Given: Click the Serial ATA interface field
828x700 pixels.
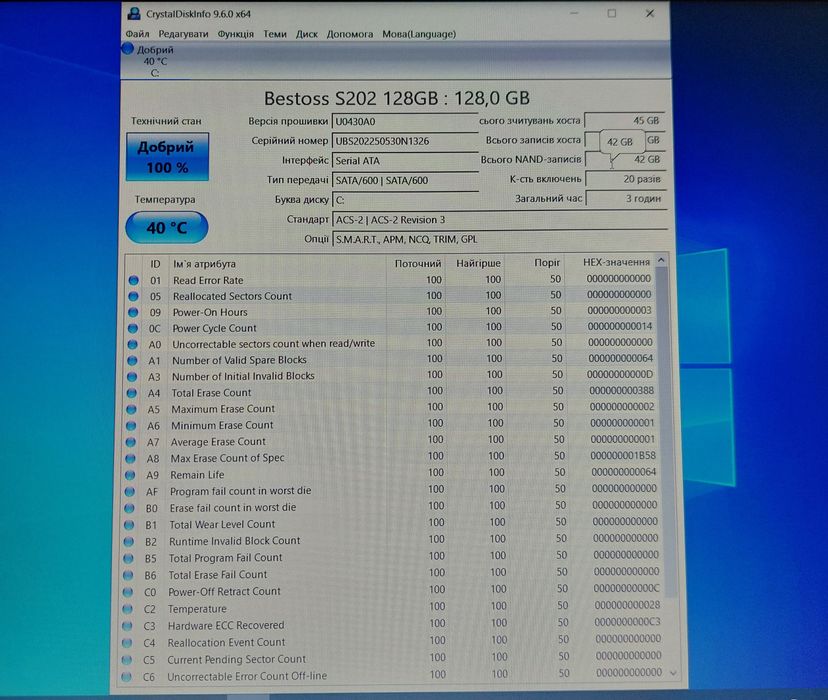Looking at the screenshot, I should [405, 160].
